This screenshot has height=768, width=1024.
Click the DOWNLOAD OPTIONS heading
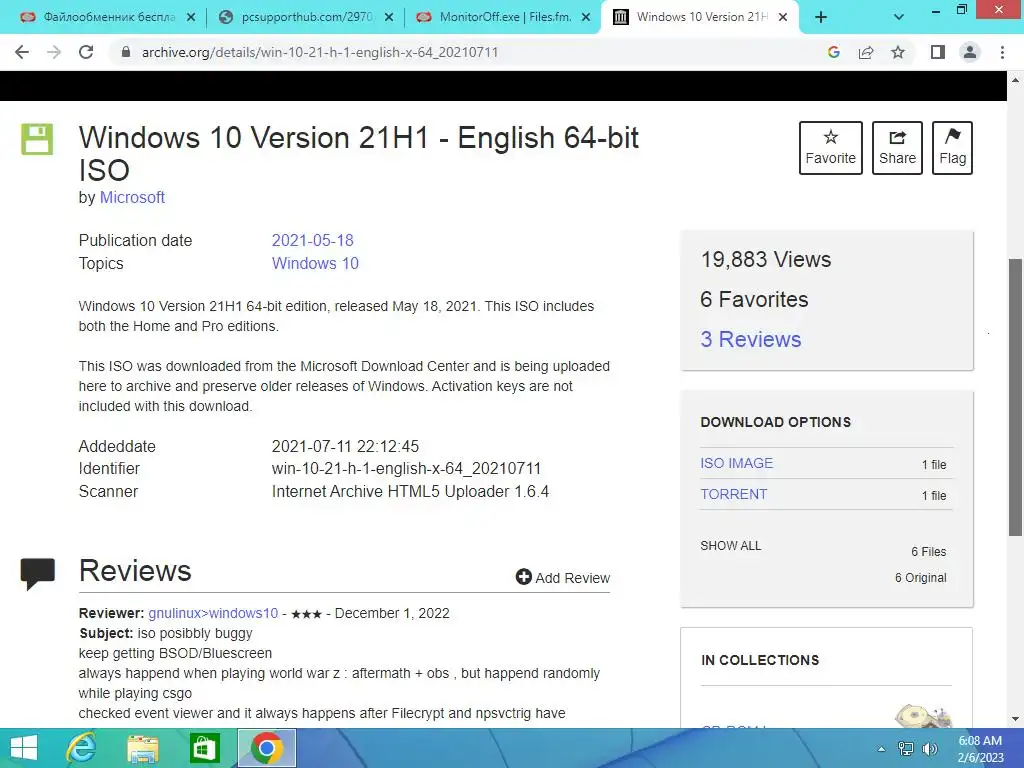pos(775,422)
